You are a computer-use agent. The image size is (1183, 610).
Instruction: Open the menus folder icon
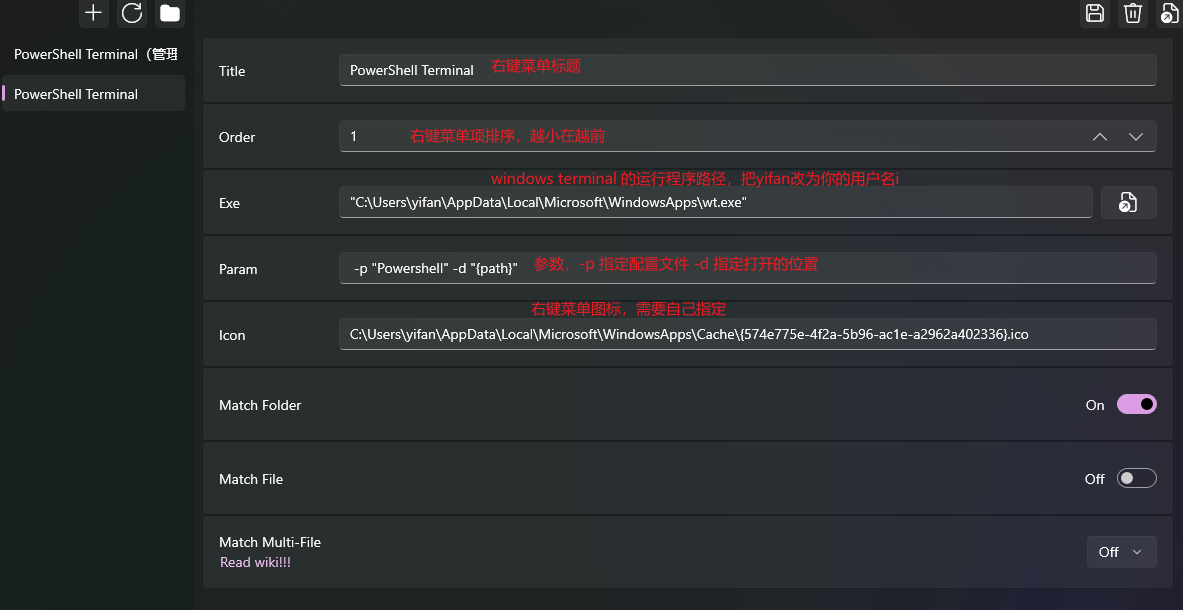tap(170, 13)
